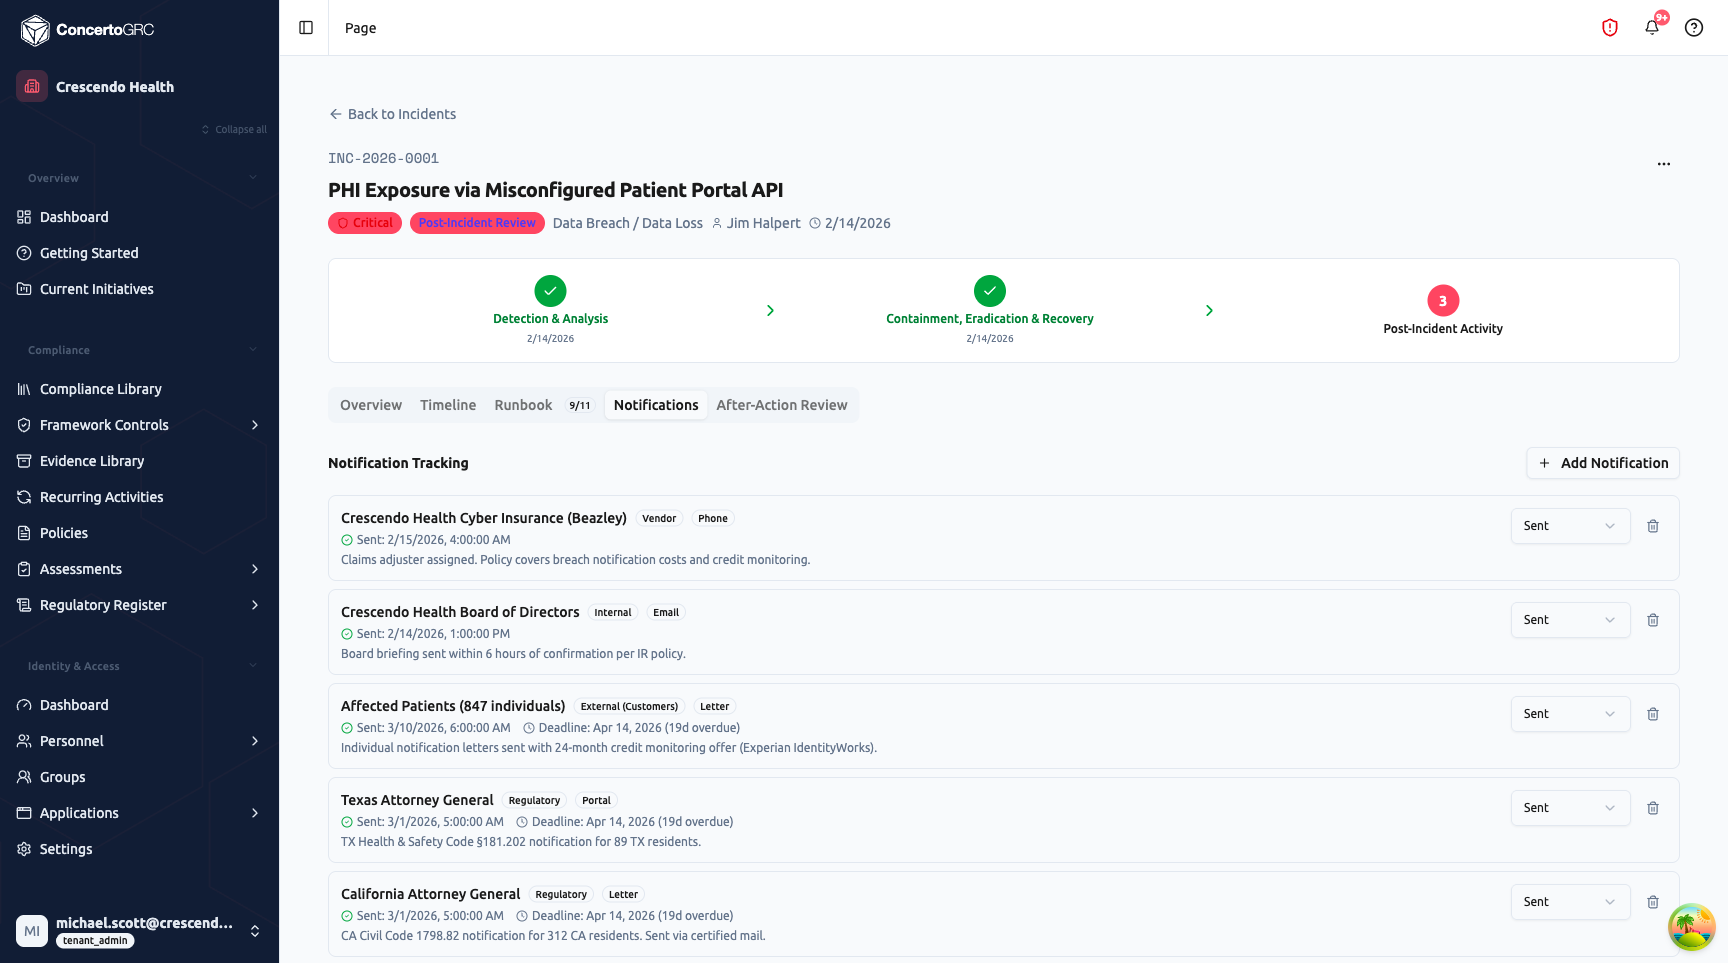
Task: Click the Regulatory tag on Texas Attorney General
Action: 534,800
